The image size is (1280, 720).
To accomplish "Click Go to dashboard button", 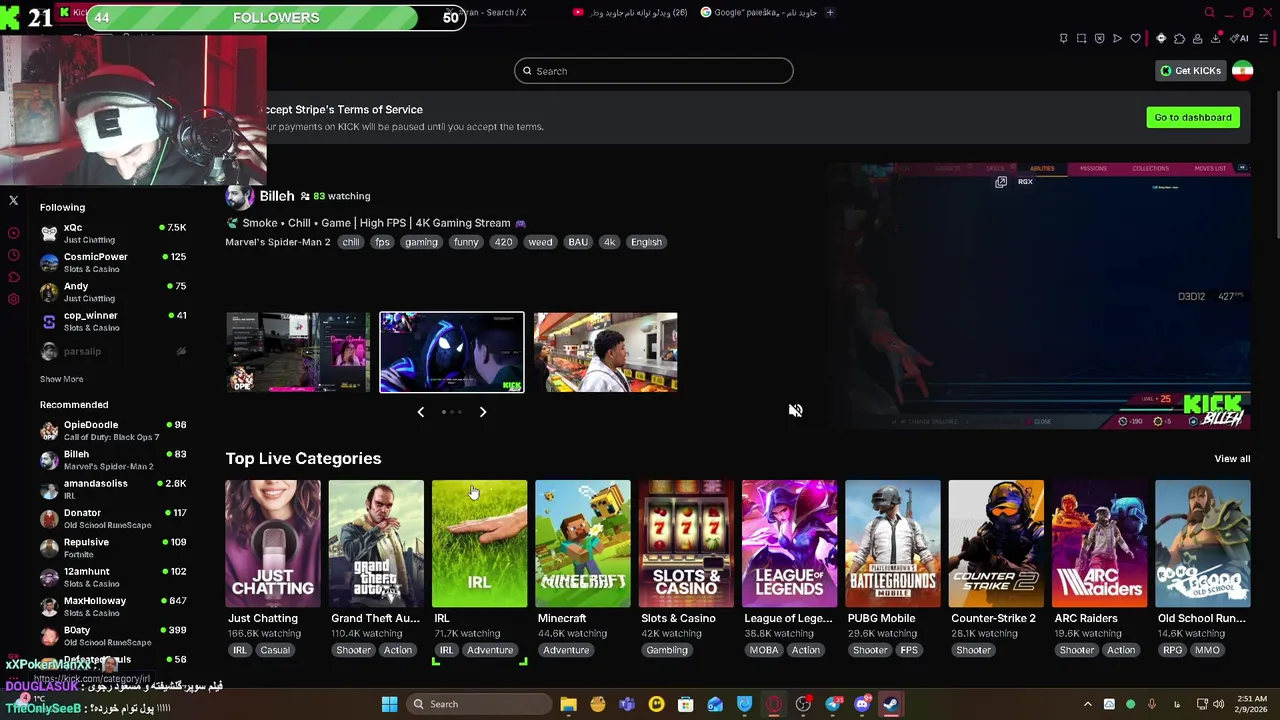I will (x=1193, y=117).
